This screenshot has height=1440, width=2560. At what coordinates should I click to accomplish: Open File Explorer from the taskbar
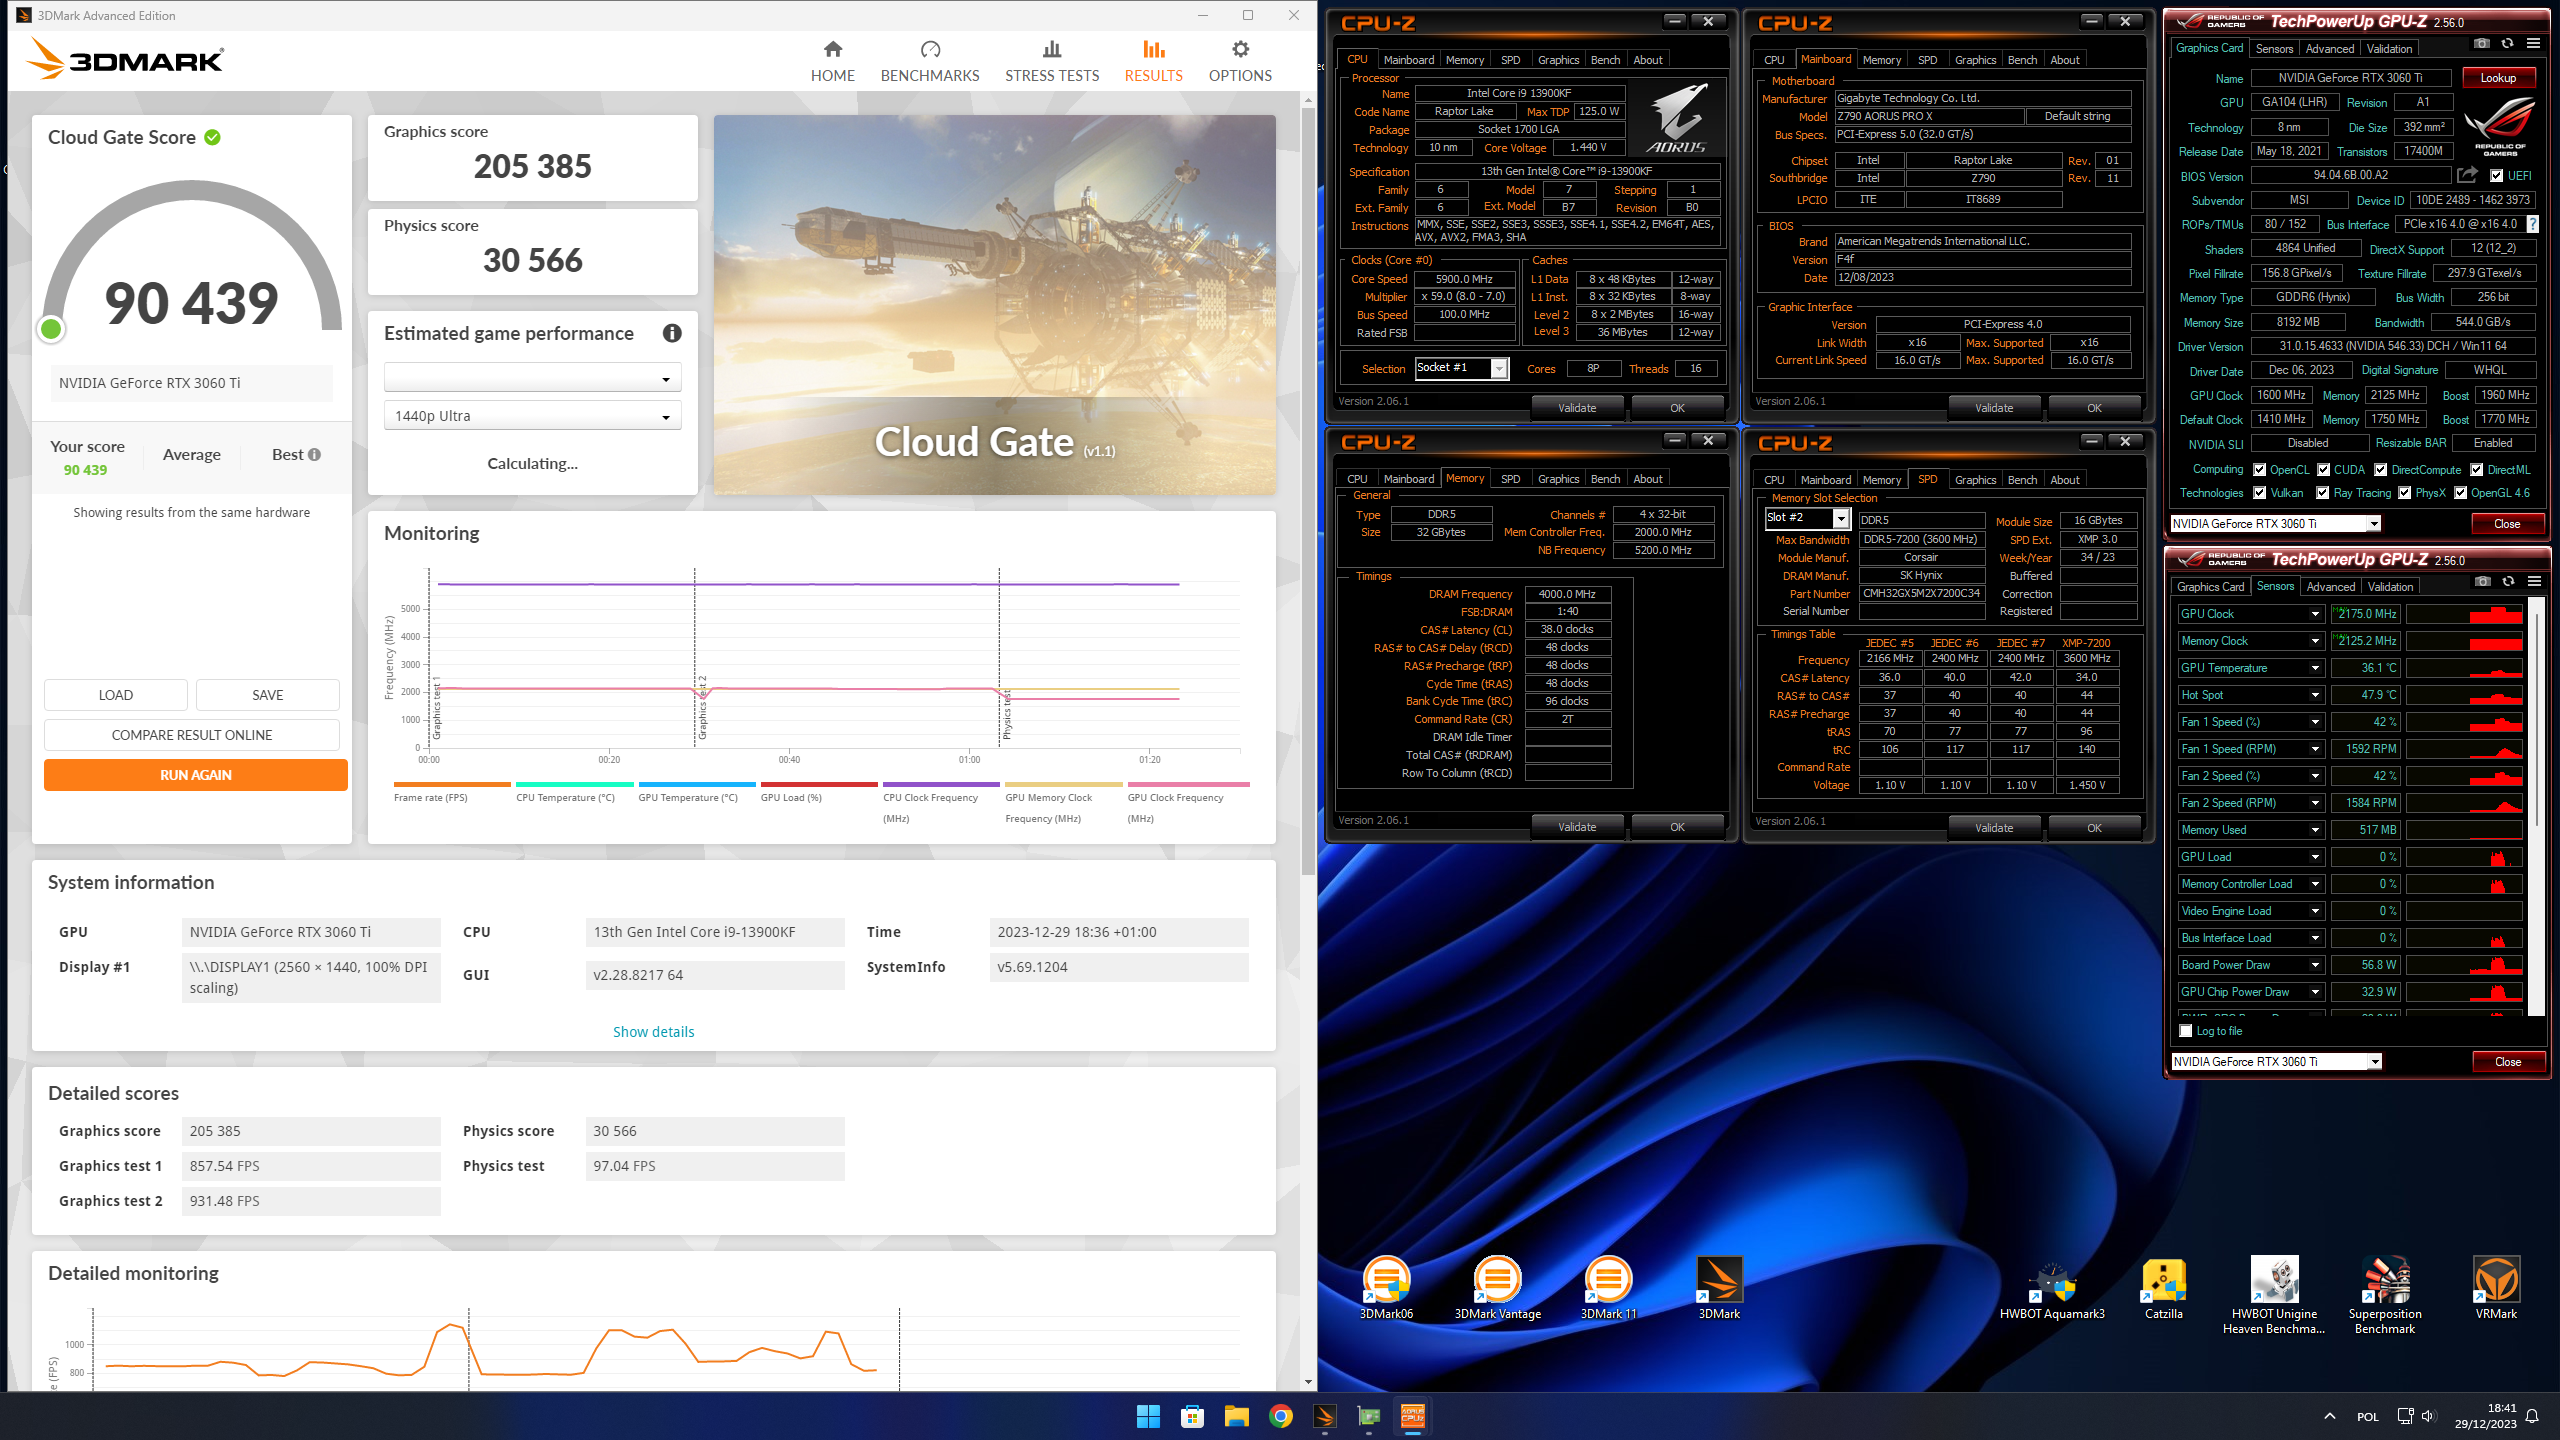(1236, 1416)
